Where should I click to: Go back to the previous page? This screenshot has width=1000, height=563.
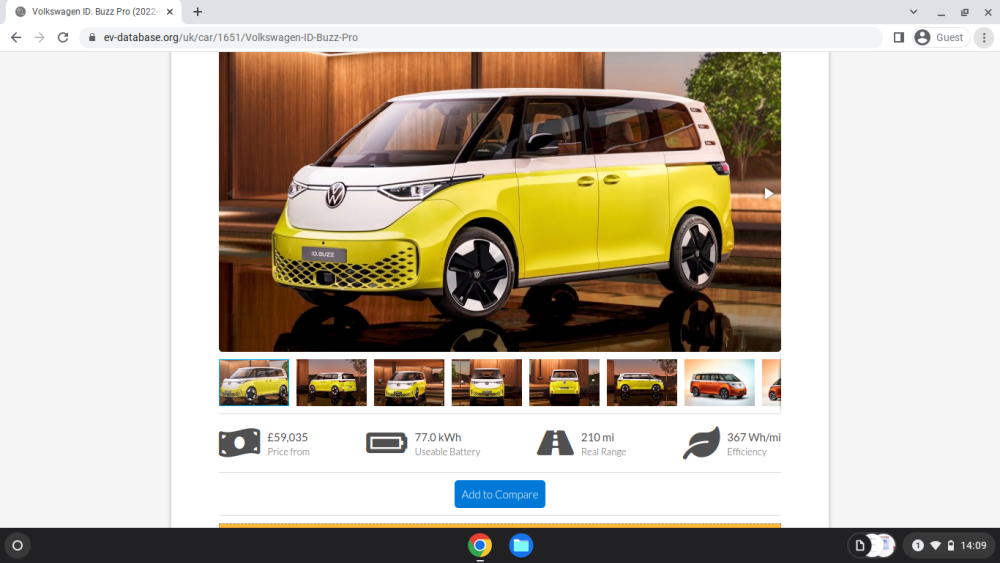pyautogui.click(x=16, y=38)
